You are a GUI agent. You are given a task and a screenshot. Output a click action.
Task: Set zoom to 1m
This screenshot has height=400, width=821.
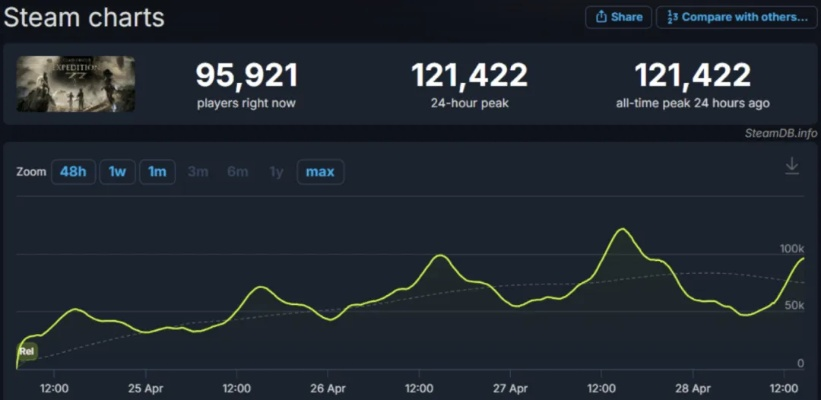pos(157,172)
